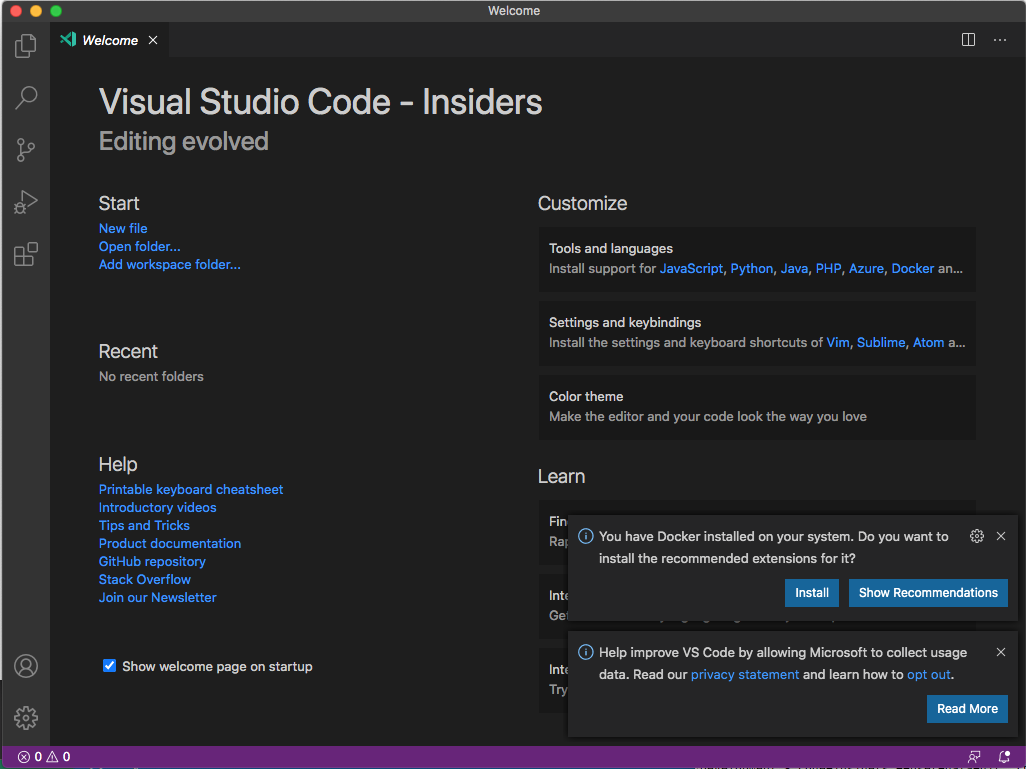The height and width of the screenshot is (769, 1026).
Task: Click the Tools and languages heading
Action: 610,249
